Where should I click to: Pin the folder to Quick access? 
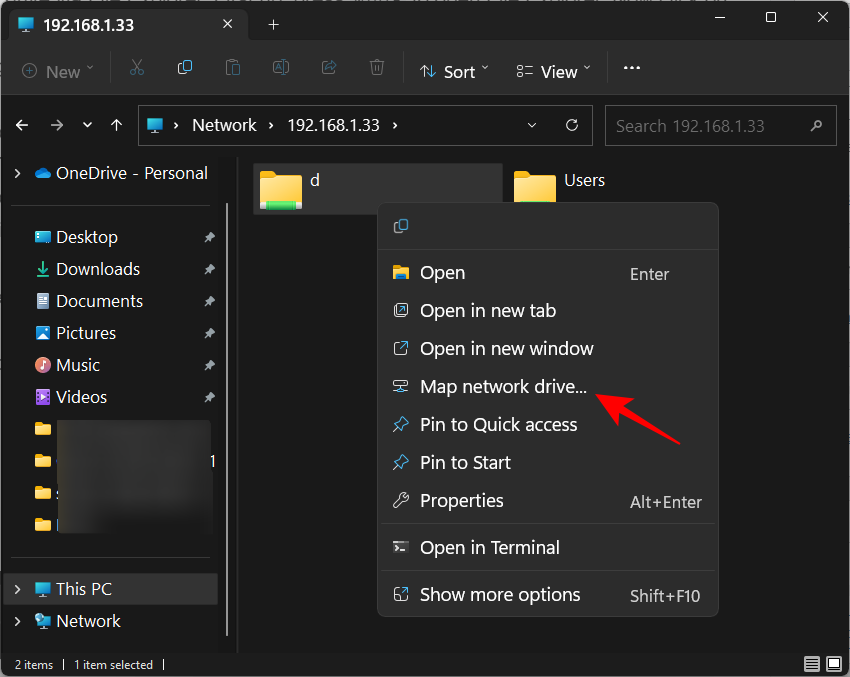click(497, 424)
